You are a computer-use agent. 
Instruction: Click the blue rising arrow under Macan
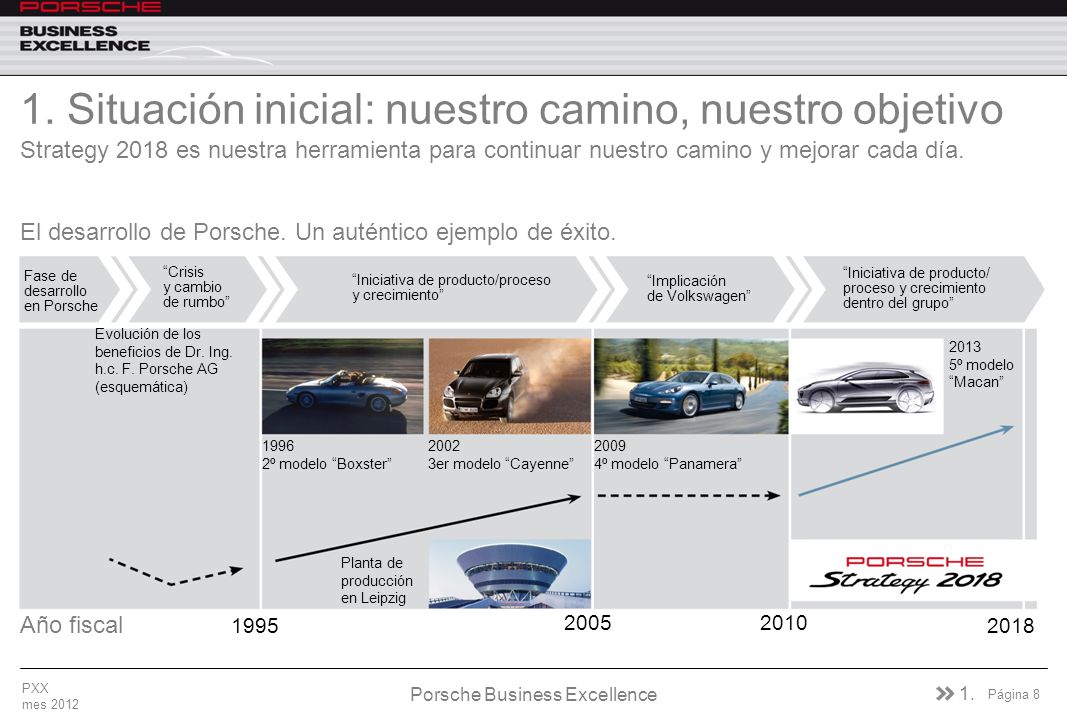pyautogui.click(x=906, y=460)
